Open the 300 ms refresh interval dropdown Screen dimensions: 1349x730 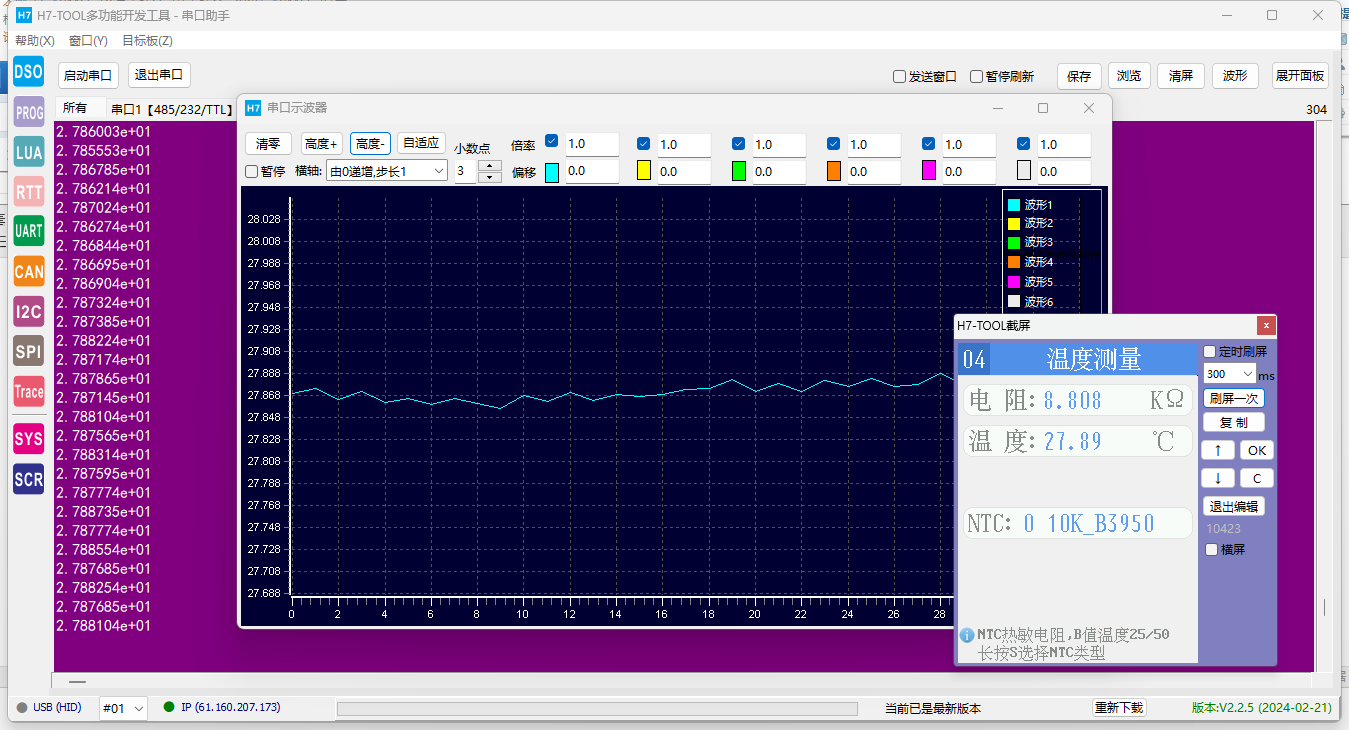point(1229,373)
